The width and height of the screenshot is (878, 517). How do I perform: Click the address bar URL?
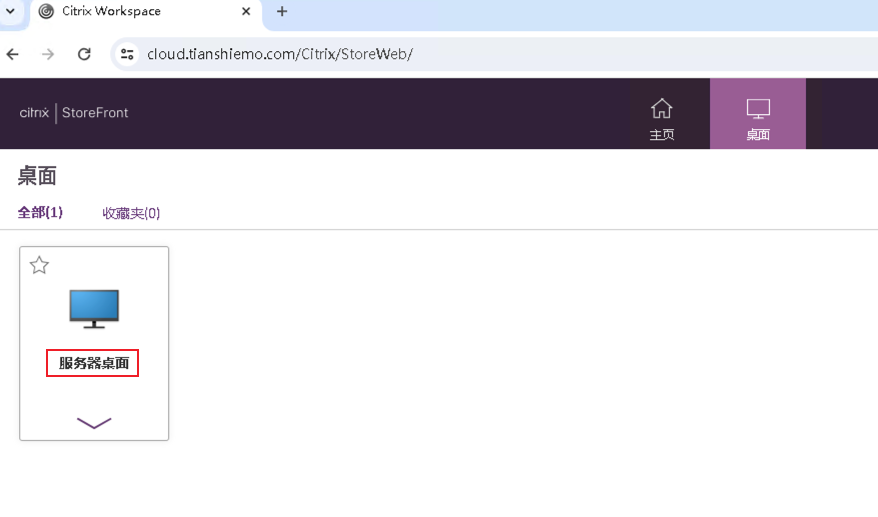[280, 54]
